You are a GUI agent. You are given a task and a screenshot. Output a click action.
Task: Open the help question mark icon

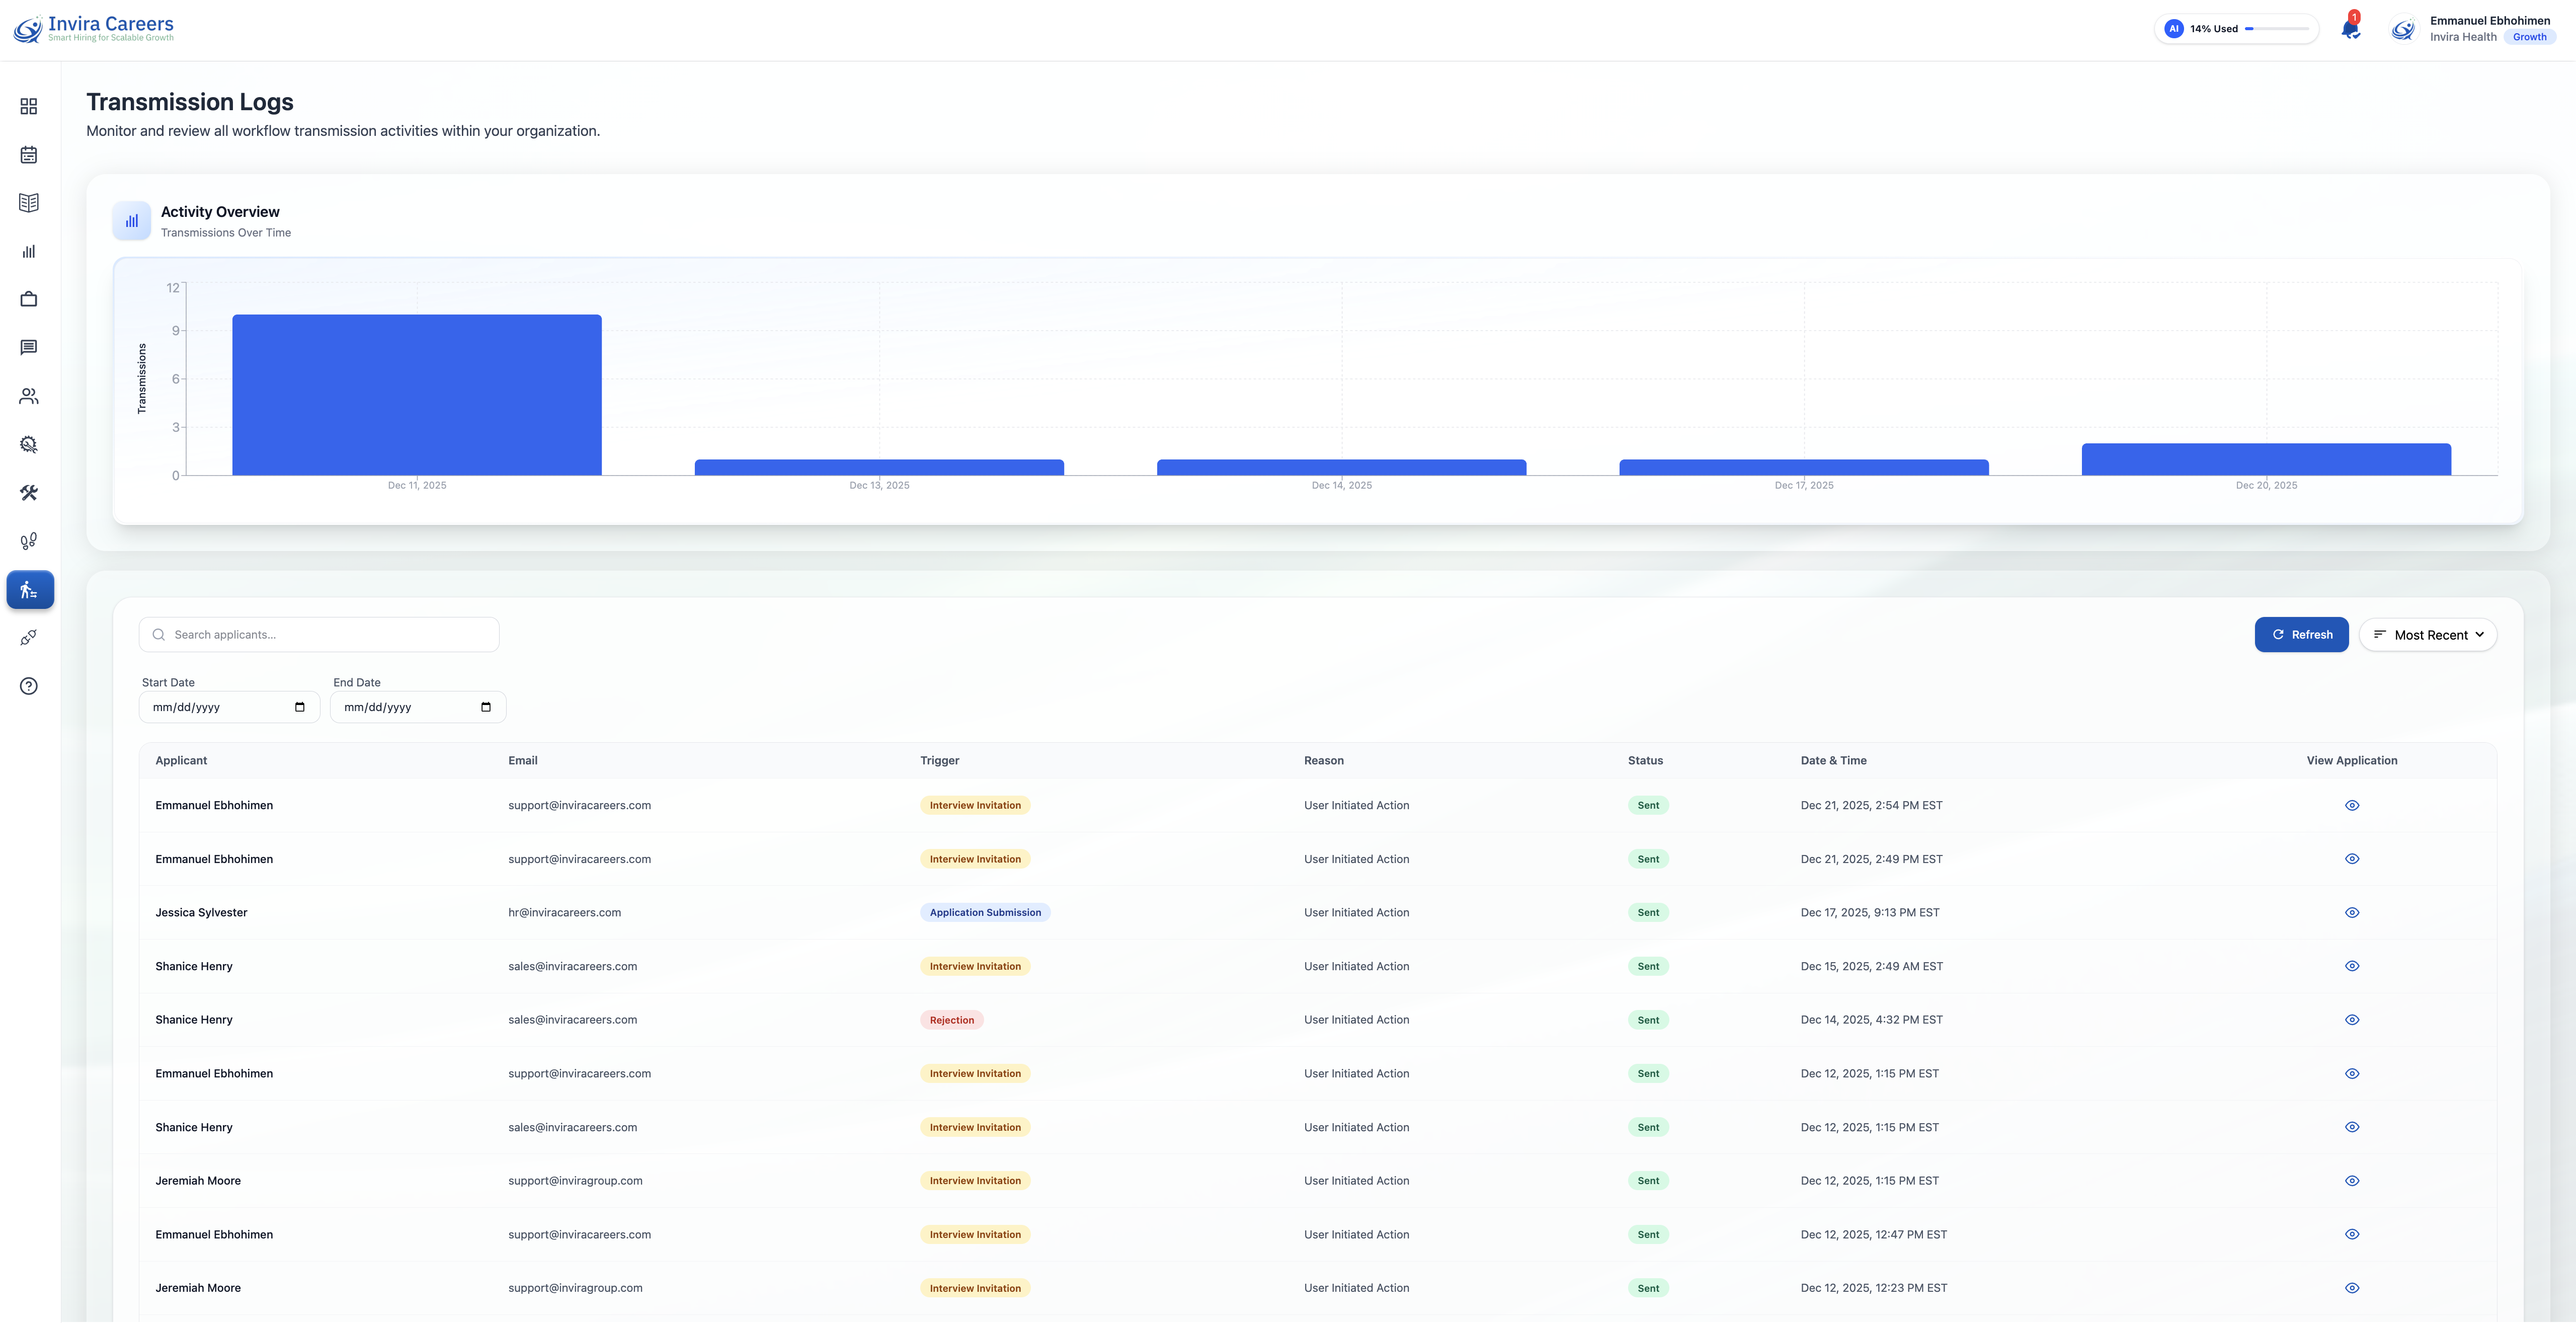pos(29,686)
